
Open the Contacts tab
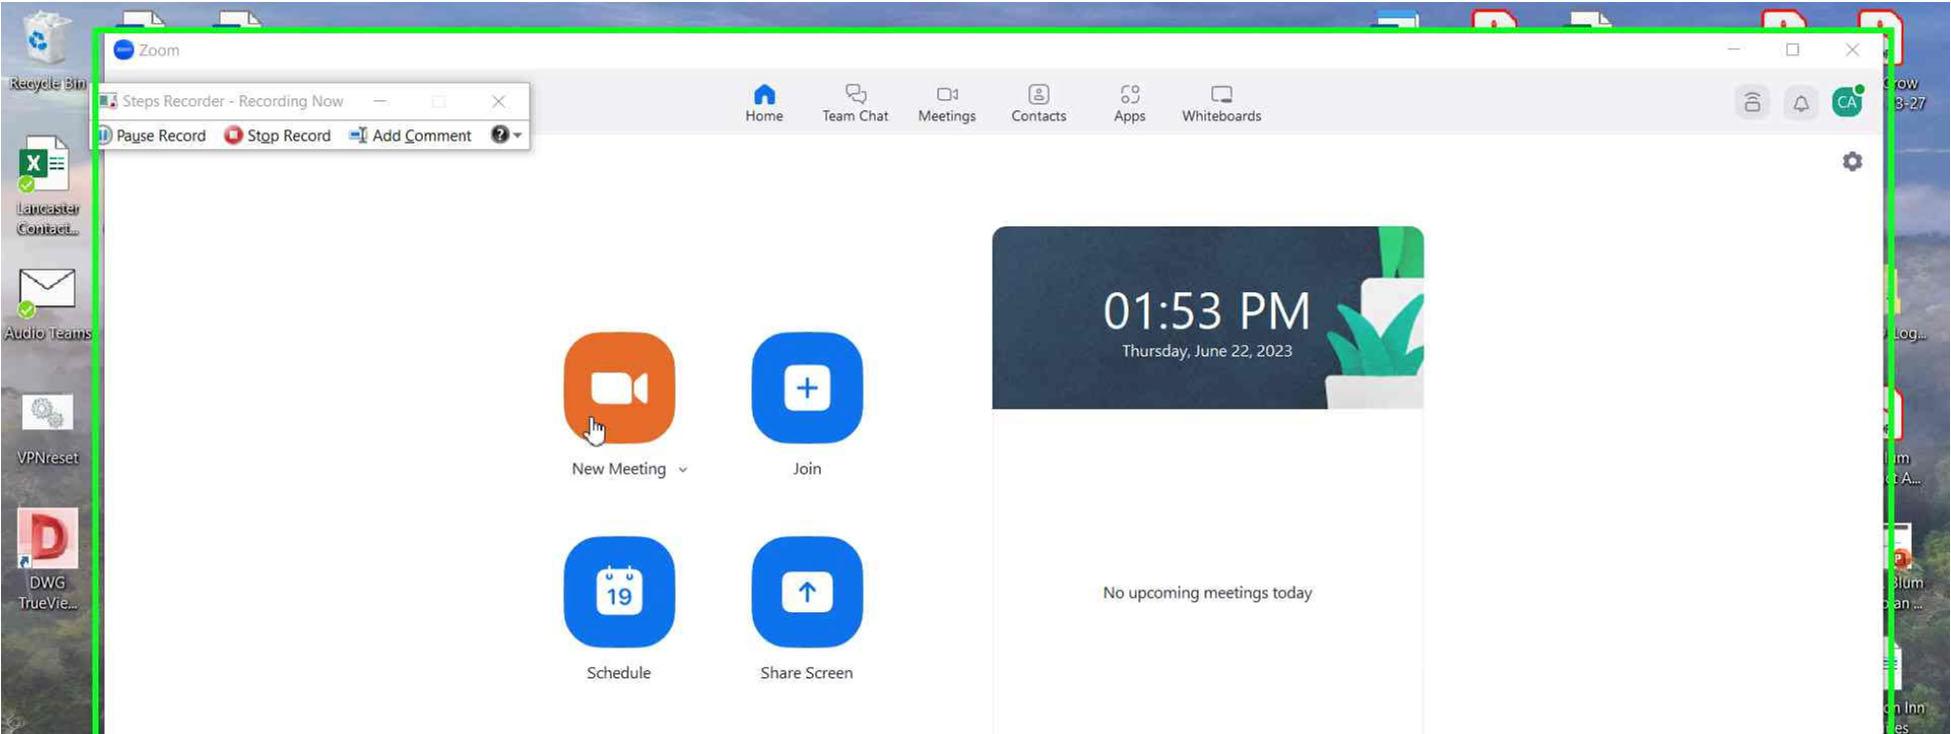[1039, 103]
